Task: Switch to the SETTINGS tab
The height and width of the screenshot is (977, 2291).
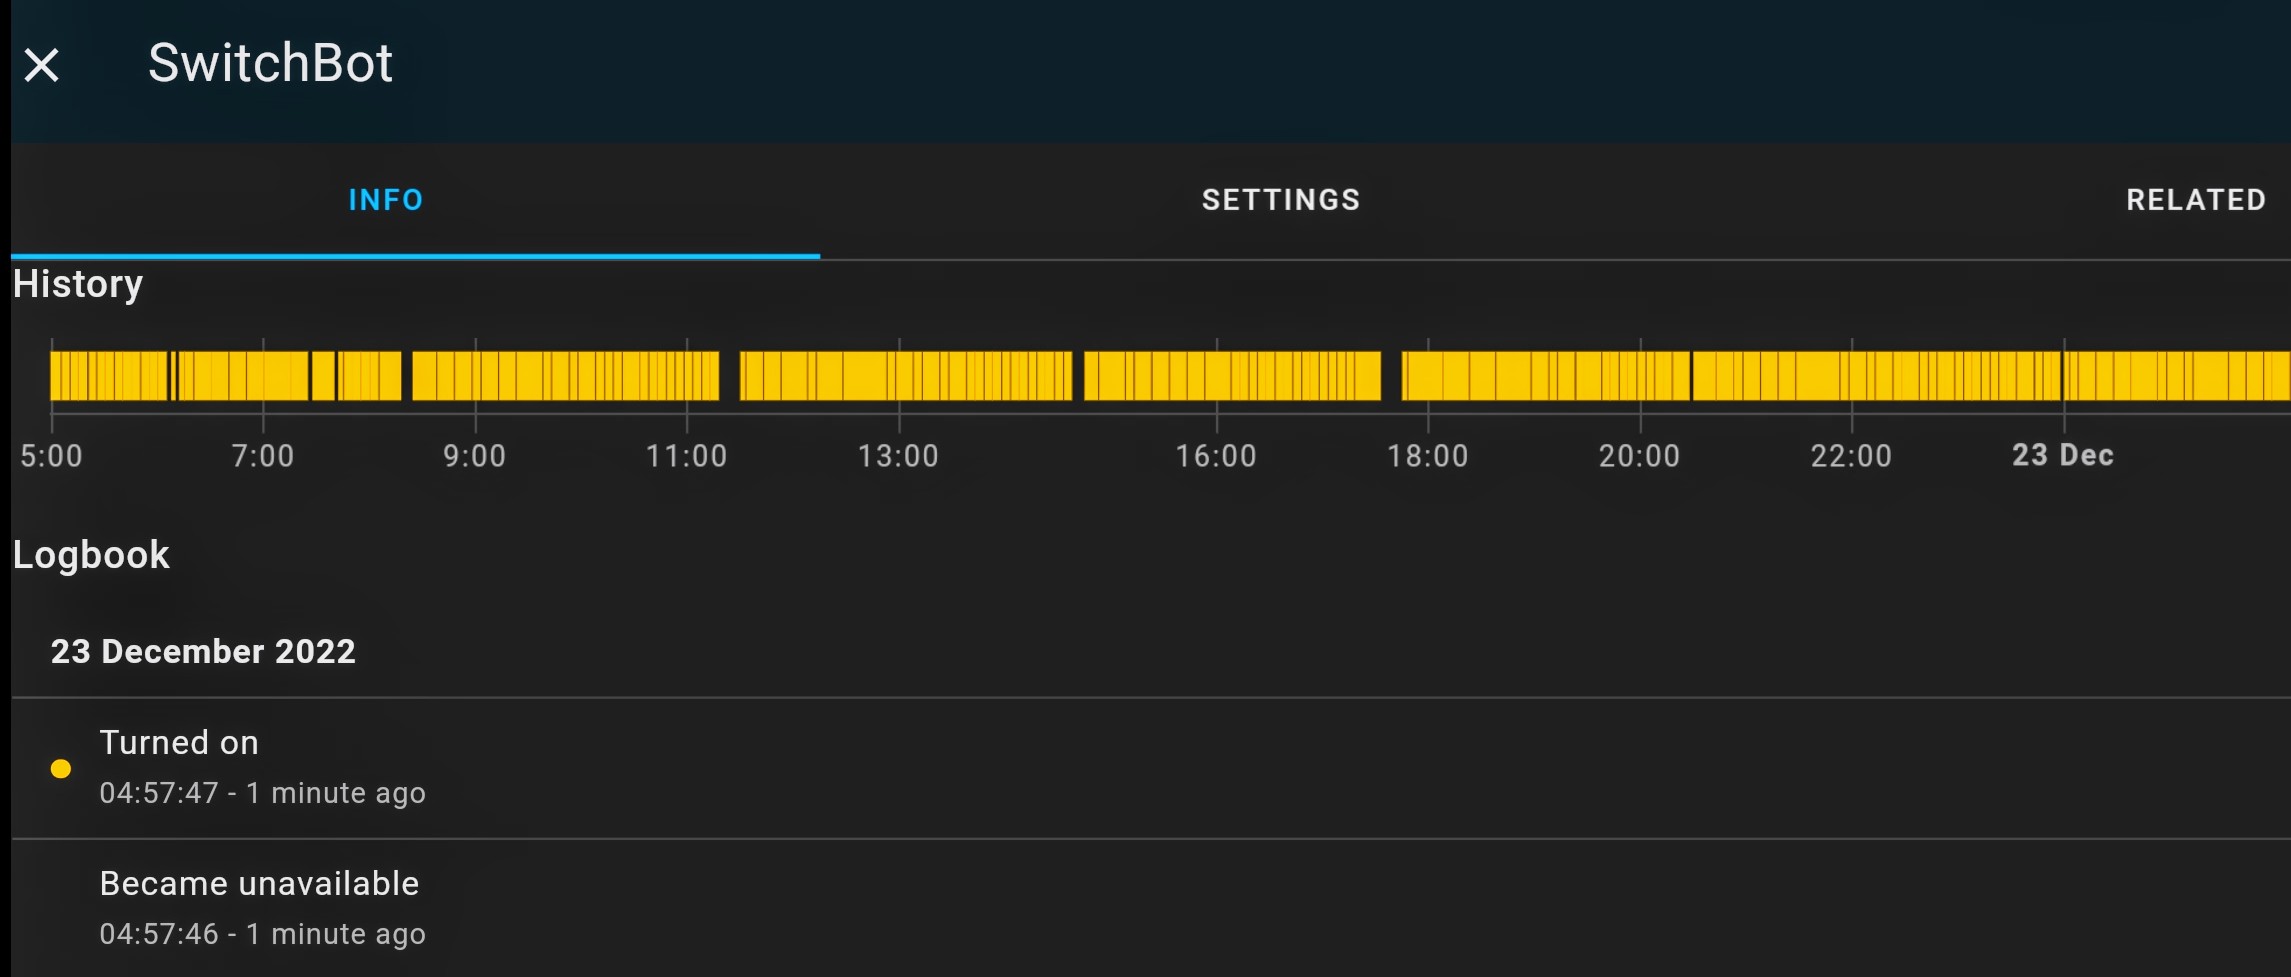Action: pyautogui.click(x=1281, y=199)
